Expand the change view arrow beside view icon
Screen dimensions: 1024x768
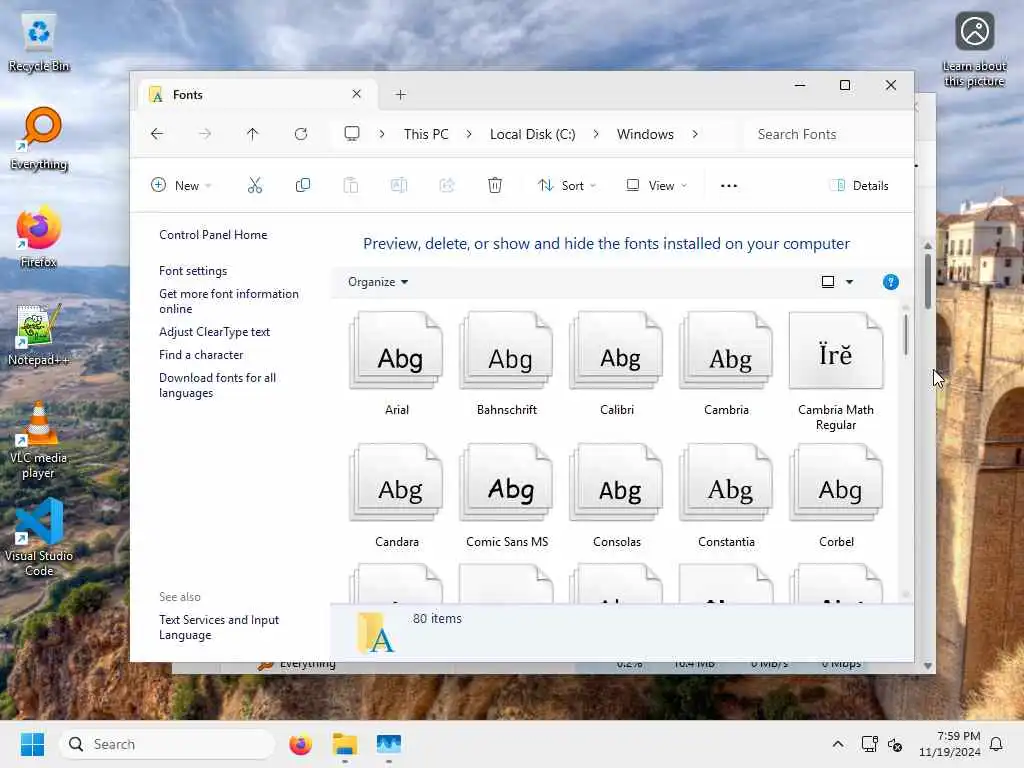point(849,281)
